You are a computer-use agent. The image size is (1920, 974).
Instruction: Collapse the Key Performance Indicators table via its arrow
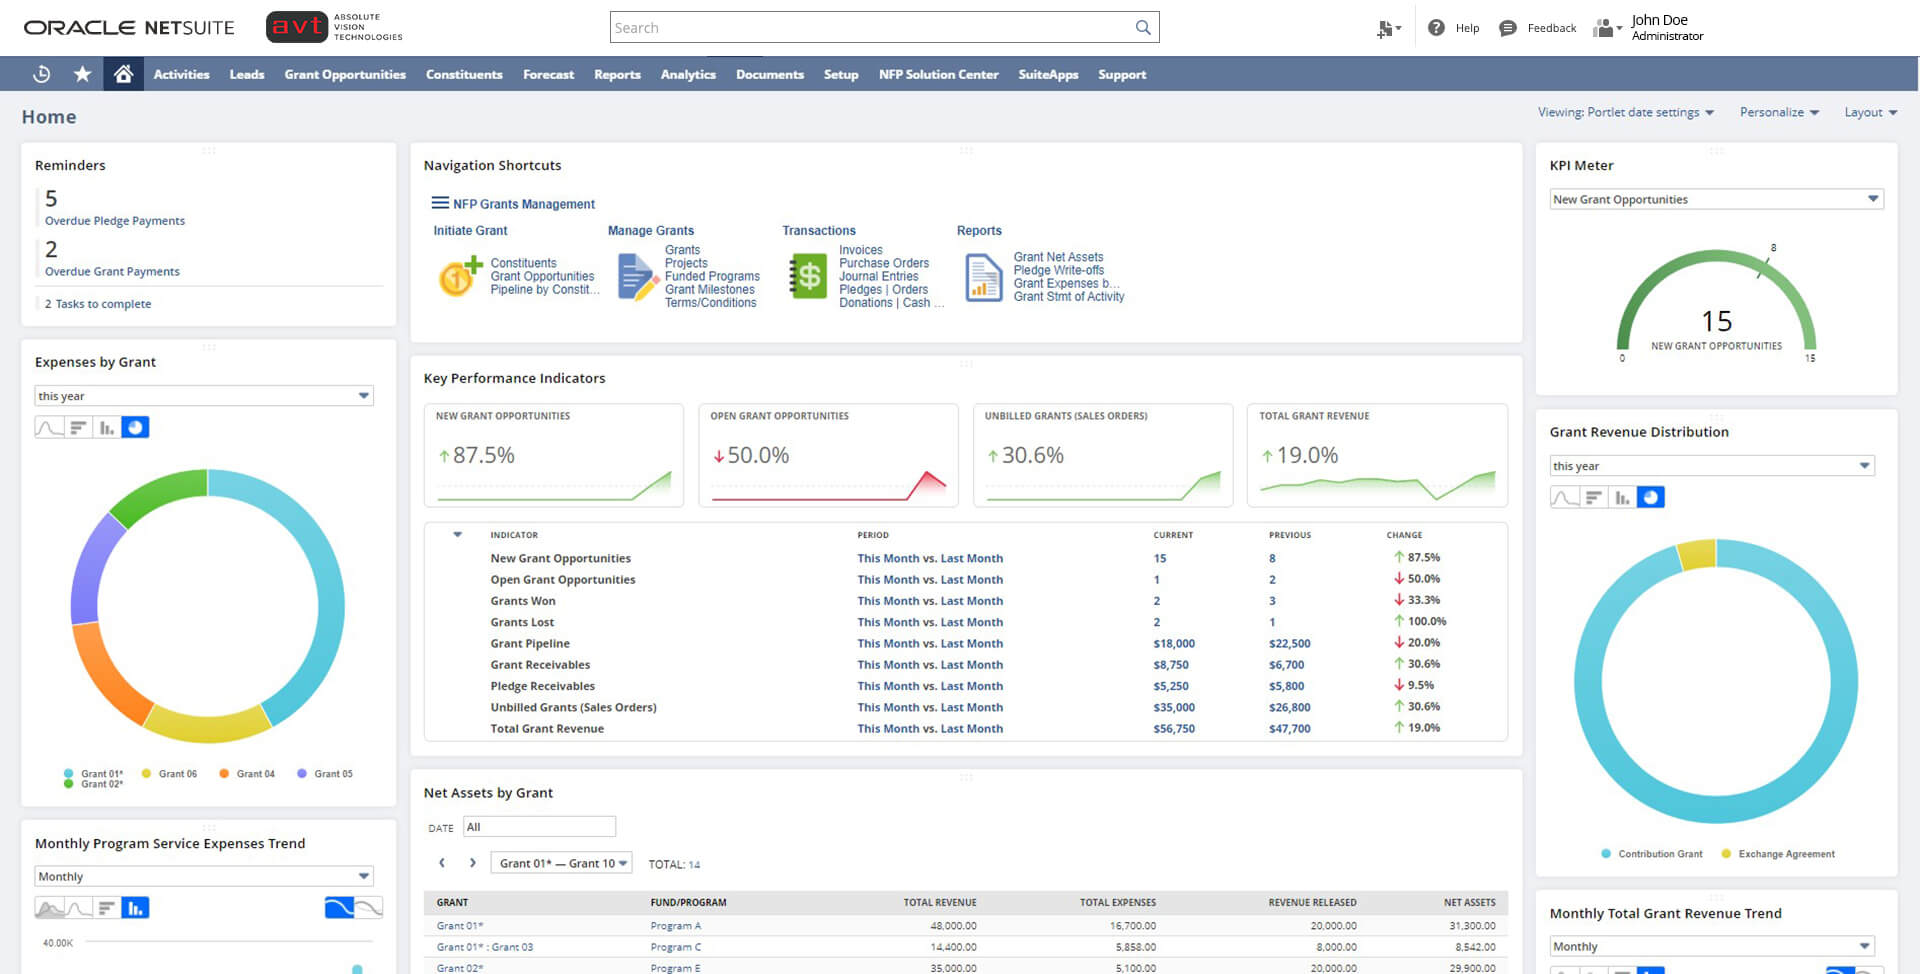click(458, 534)
